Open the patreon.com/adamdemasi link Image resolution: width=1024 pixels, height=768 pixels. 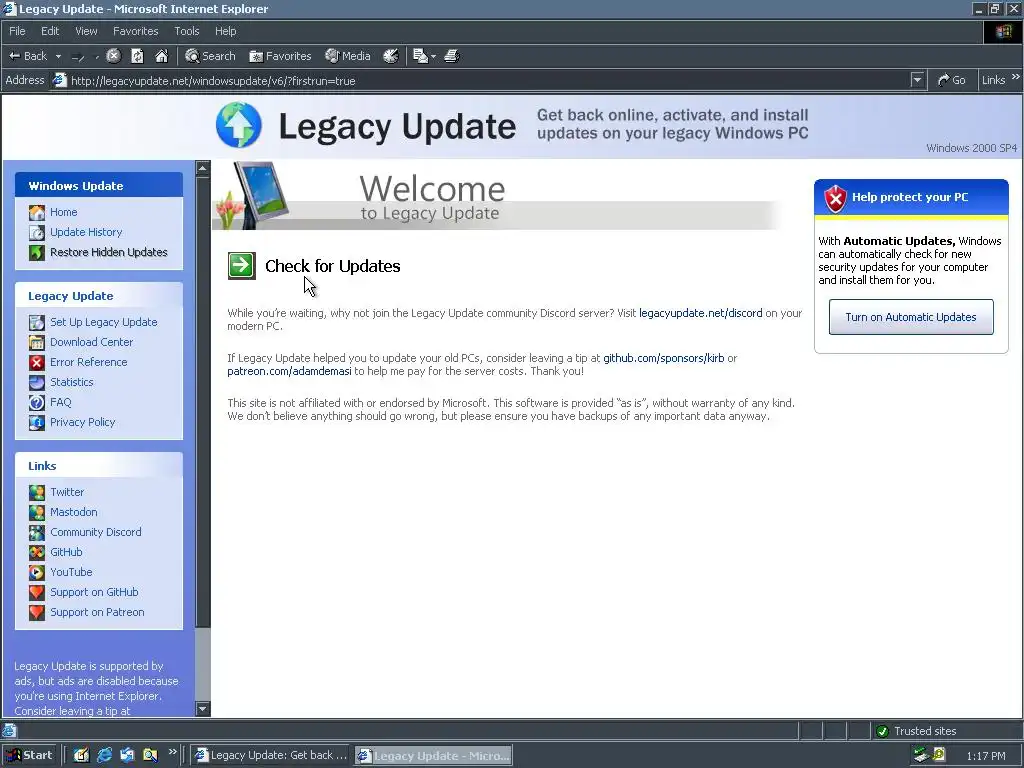pyautogui.click(x=289, y=371)
